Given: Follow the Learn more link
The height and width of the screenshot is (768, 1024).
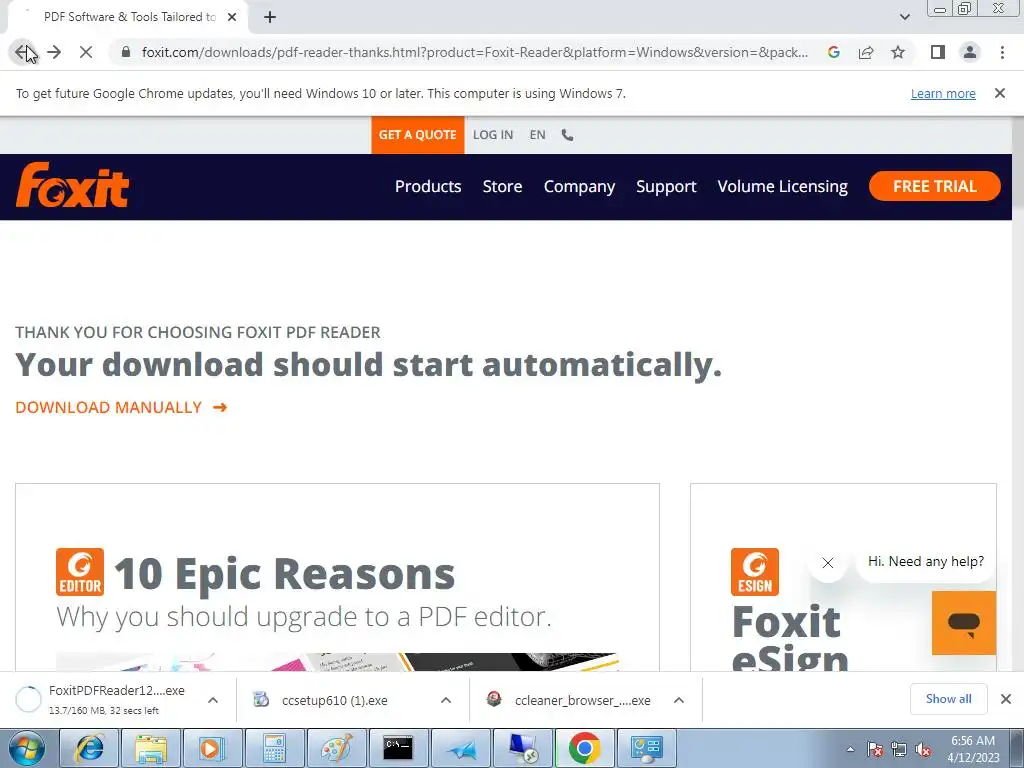Looking at the screenshot, I should [943, 93].
